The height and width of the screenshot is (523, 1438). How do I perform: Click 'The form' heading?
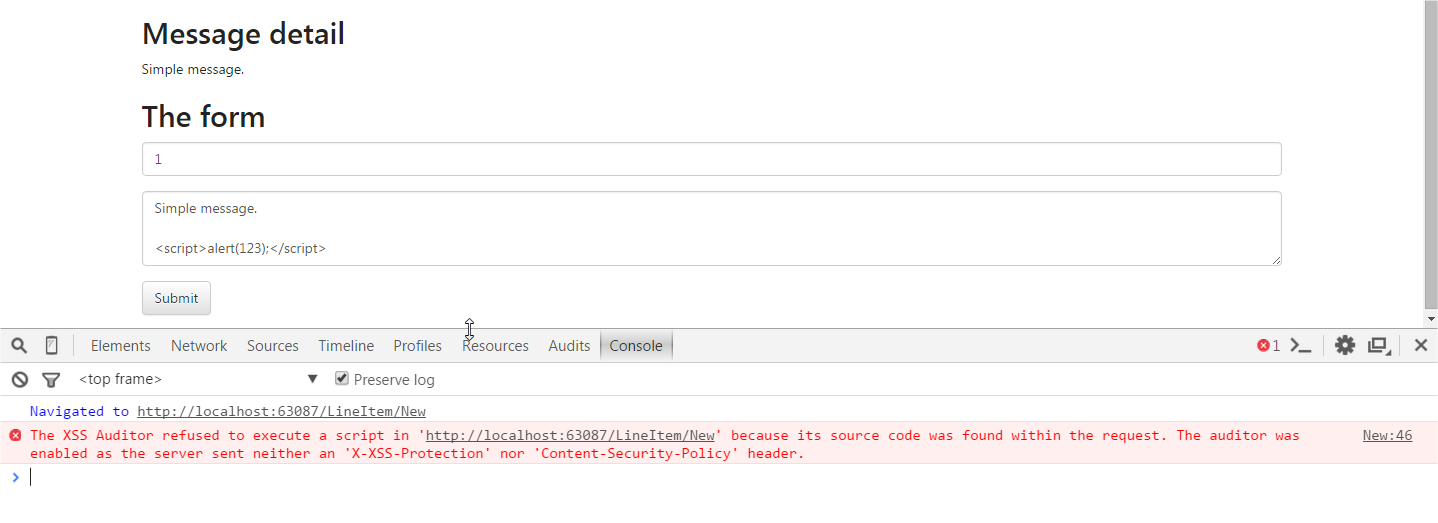(203, 117)
